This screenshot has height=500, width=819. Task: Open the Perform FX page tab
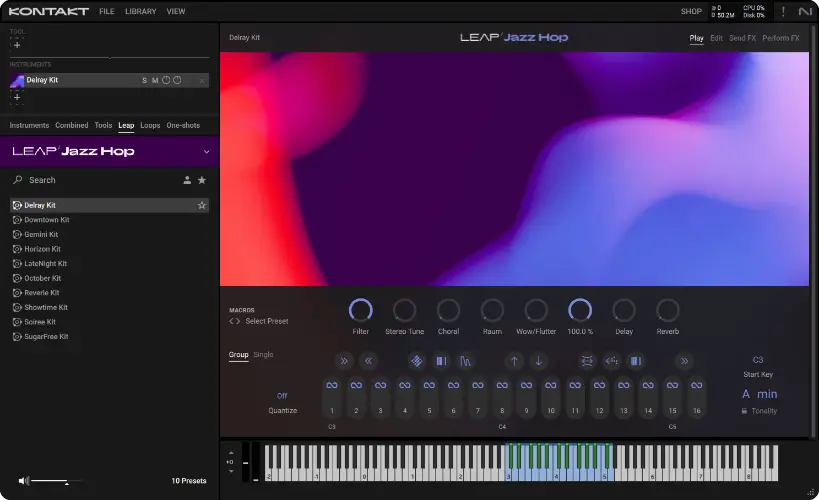pyautogui.click(x=780, y=38)
